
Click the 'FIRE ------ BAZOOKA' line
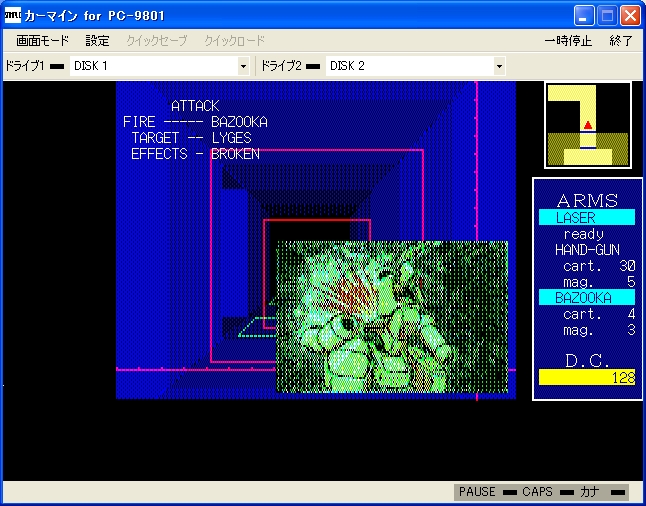point(195,122)
